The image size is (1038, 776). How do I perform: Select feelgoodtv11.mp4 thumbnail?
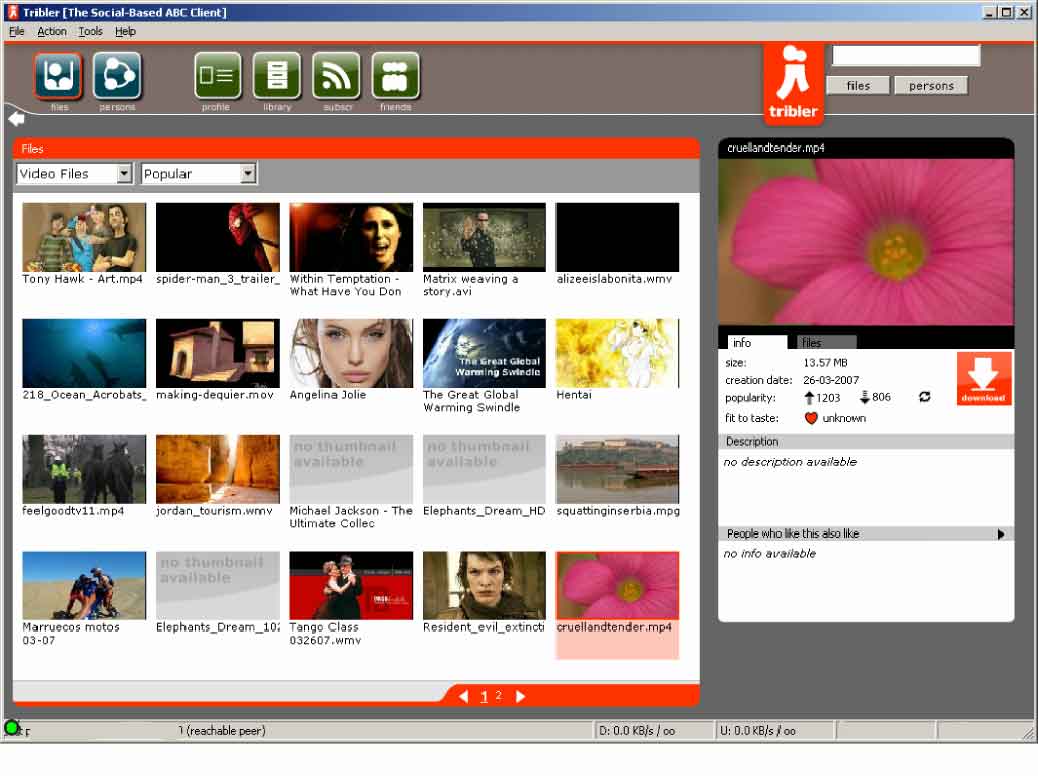84,469
